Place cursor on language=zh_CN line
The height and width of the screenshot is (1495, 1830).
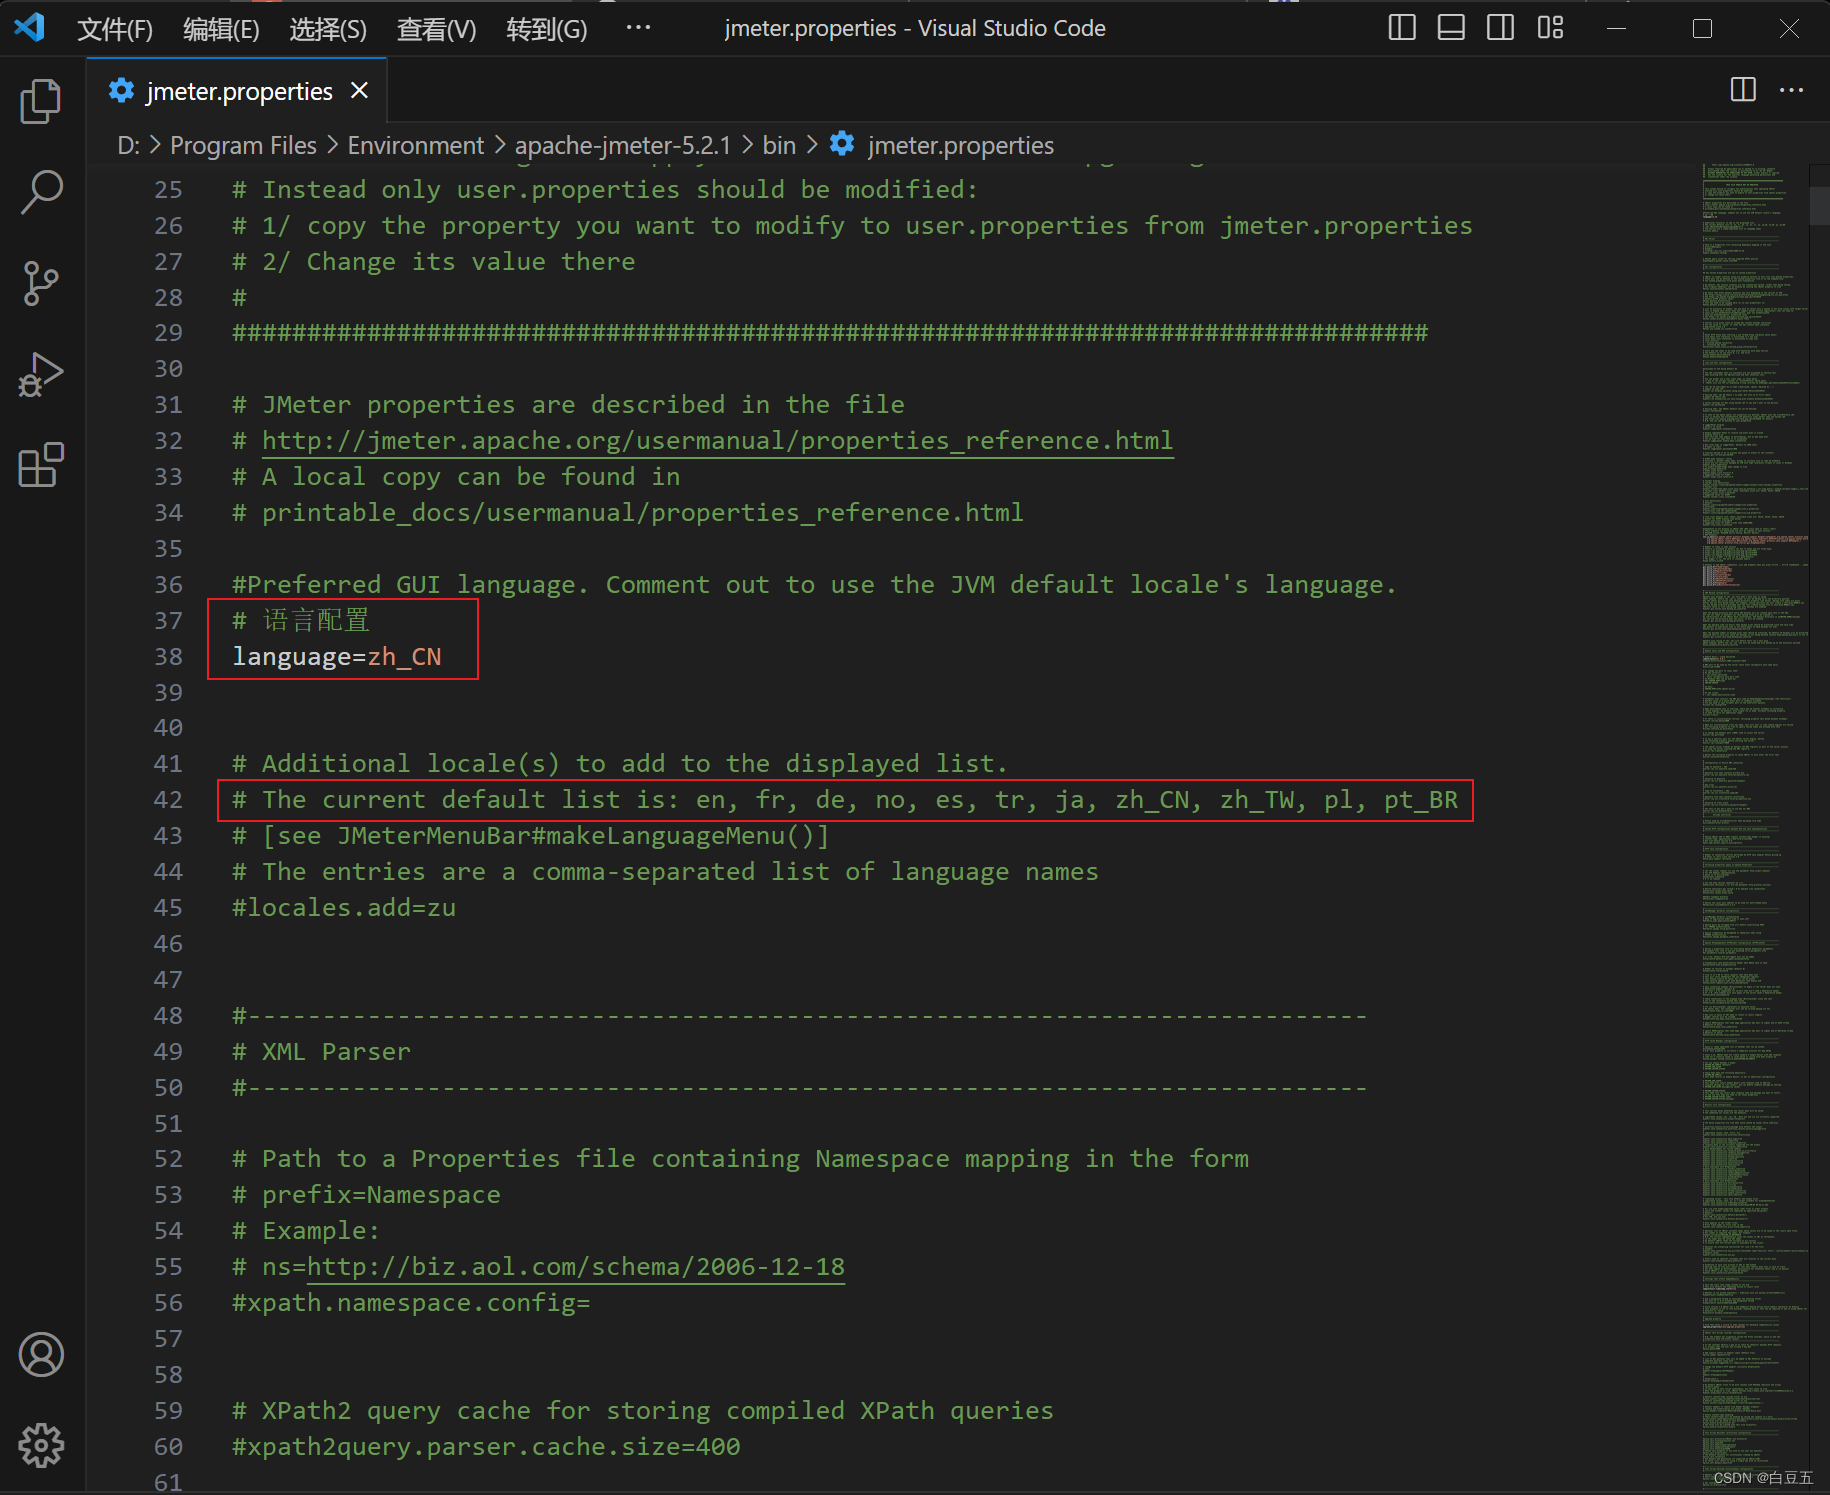tap(337, 657)
